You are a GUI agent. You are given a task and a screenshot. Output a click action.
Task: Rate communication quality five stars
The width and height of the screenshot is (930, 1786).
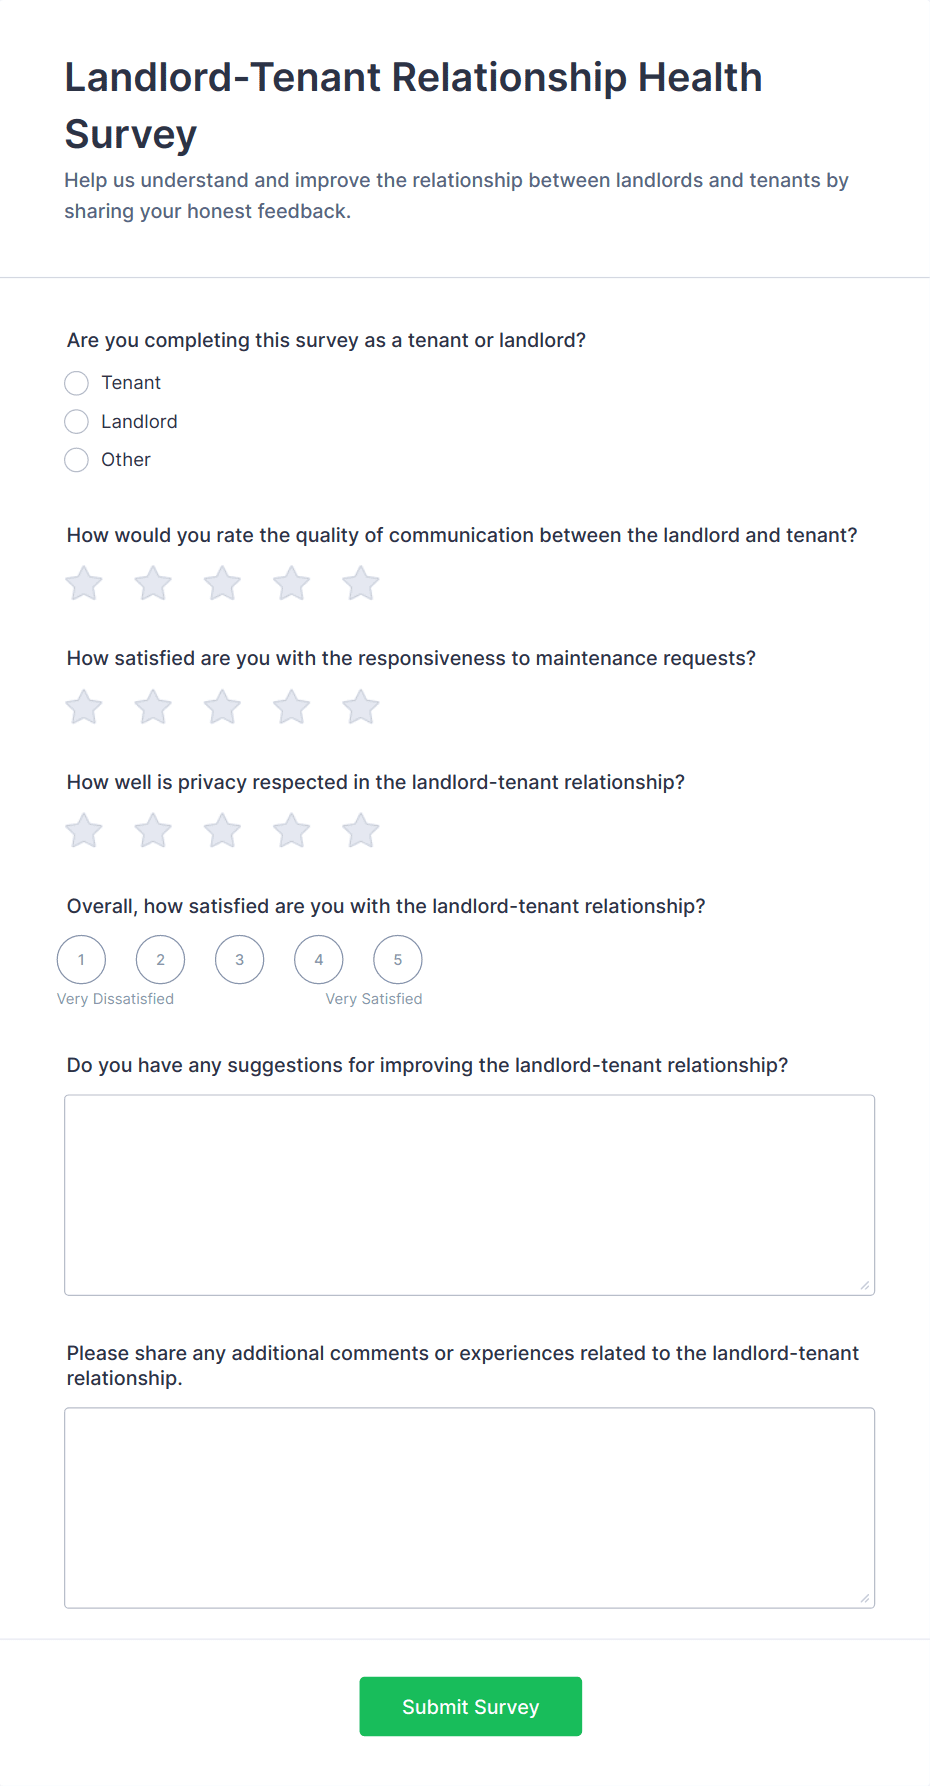(x=360, y=583)
